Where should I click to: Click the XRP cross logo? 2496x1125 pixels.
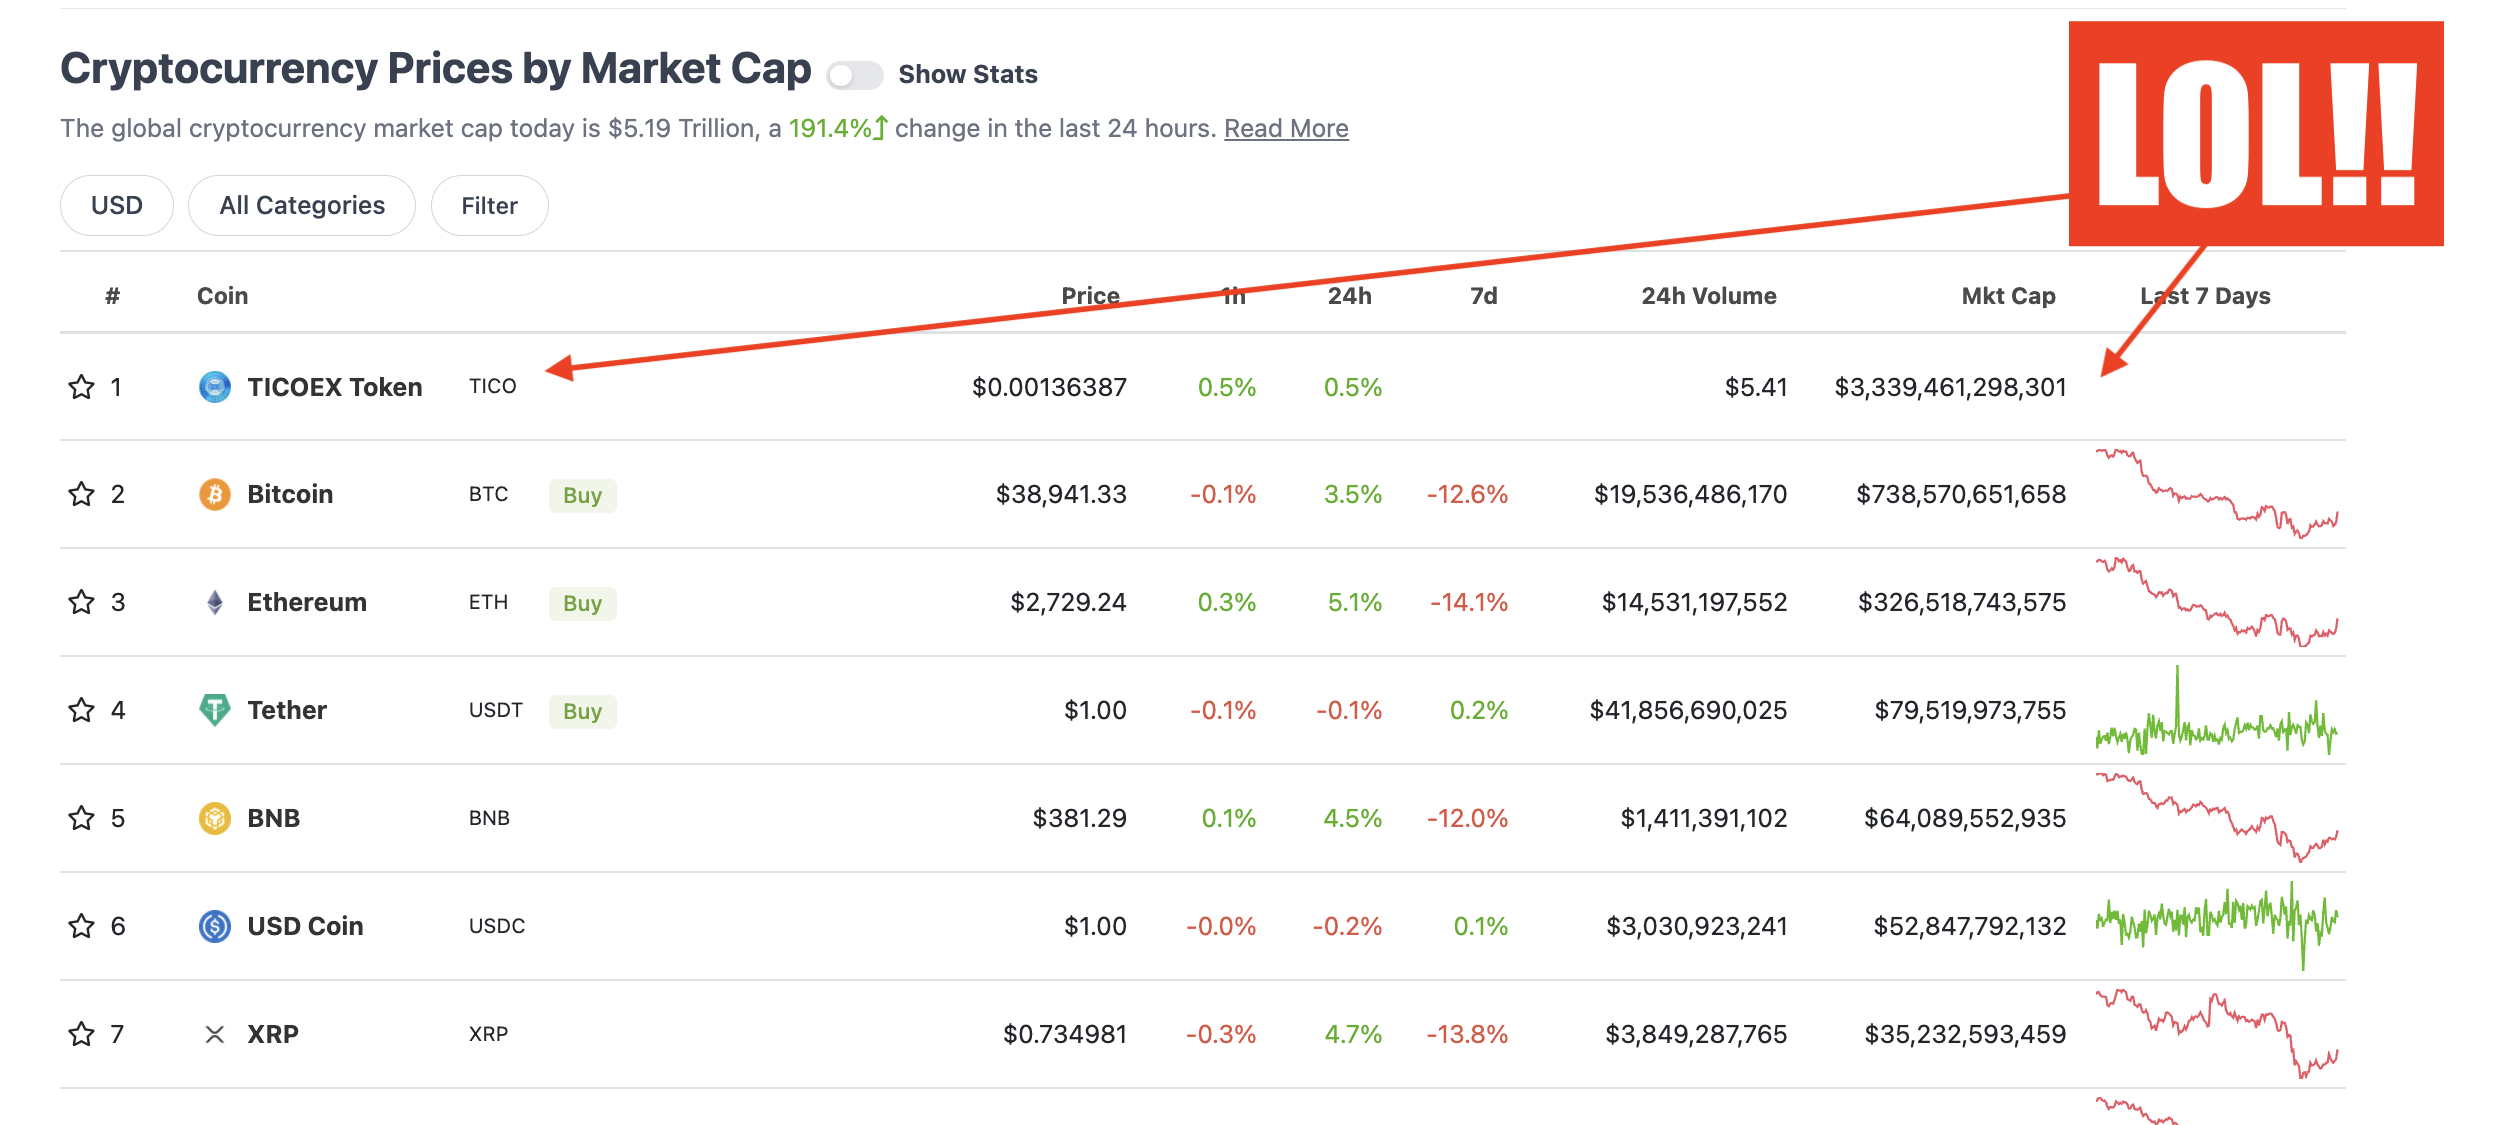click(214, 1034)
